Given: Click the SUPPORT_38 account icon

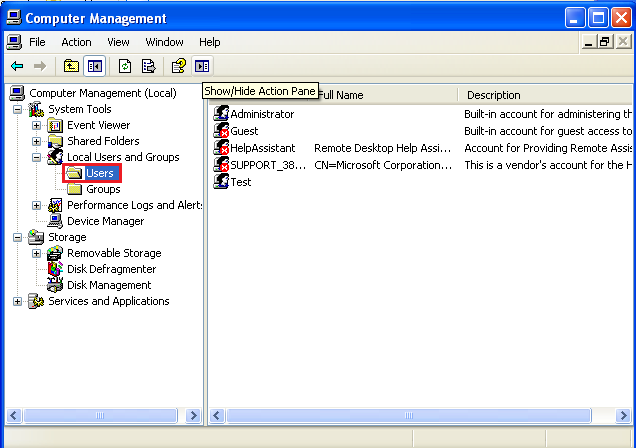Looking at the screenshot, I should (x=221, y=165).
